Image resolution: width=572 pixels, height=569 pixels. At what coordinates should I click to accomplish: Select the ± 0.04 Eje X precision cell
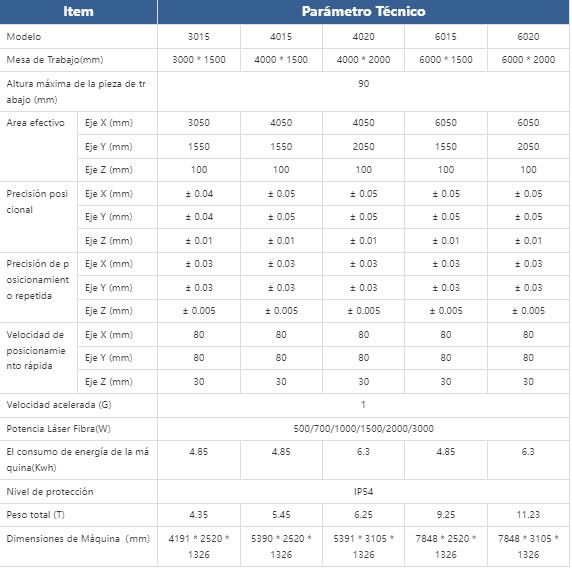pos(199,194)
